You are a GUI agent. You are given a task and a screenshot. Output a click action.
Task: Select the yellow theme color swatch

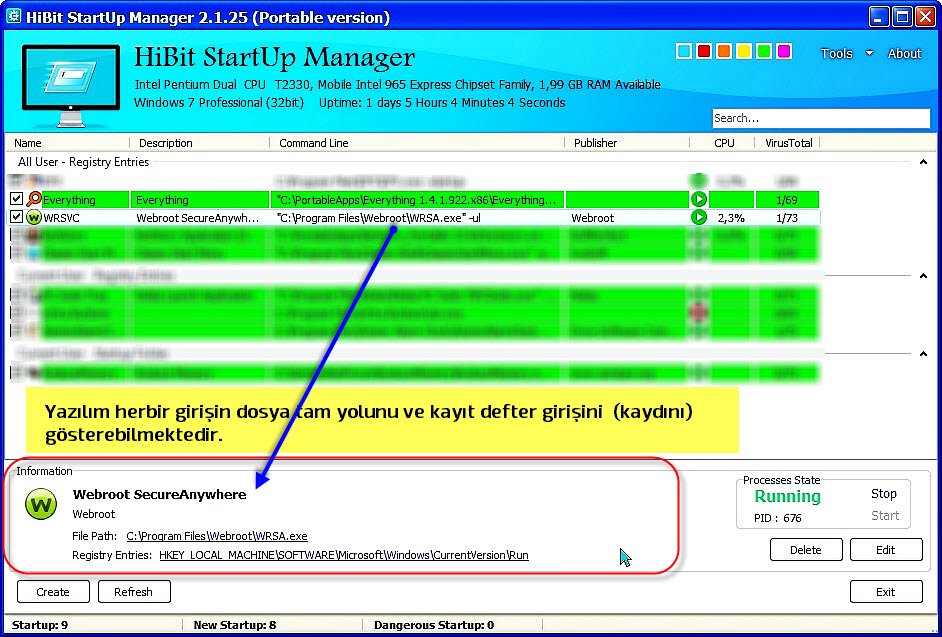[744, 51]
